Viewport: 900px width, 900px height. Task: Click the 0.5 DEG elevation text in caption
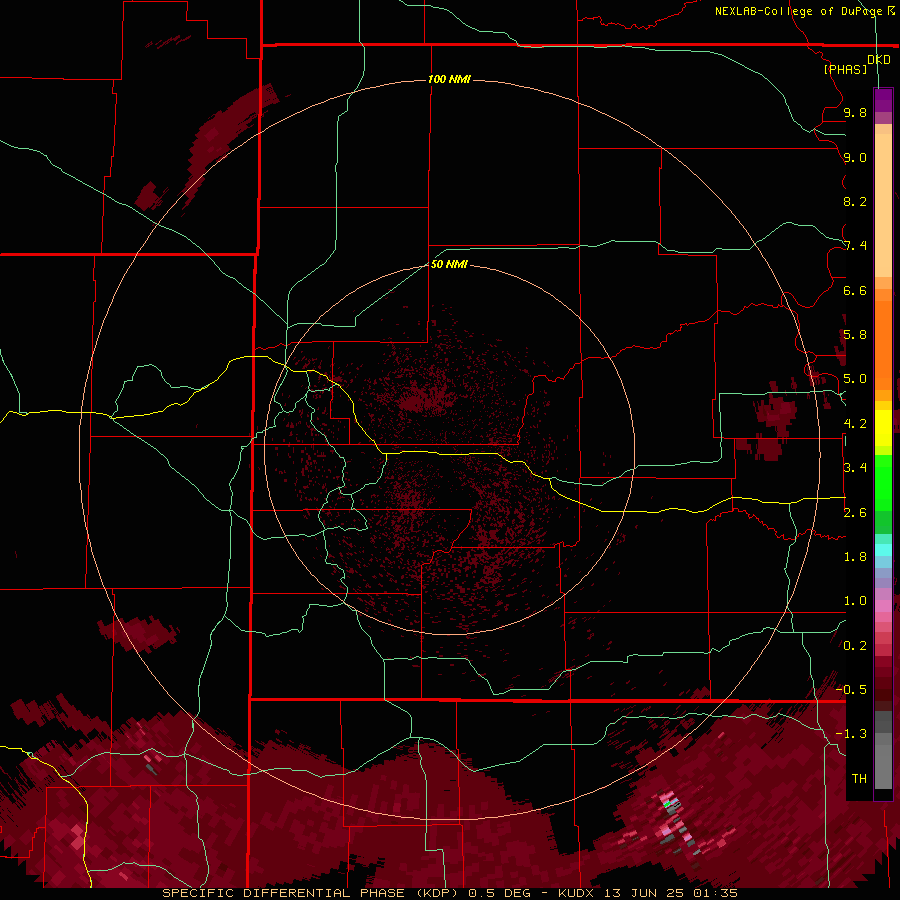[500, 893]
